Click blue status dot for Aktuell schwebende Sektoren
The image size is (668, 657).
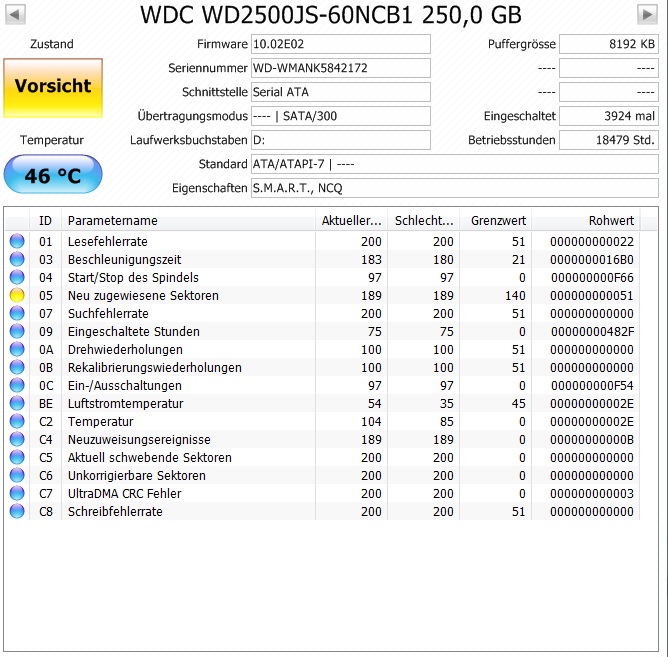point(17,457)
